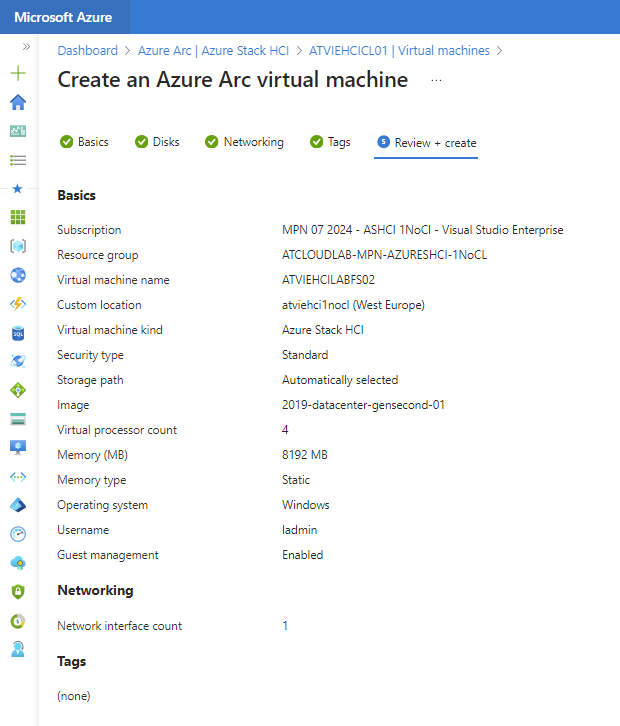This screenshot has height=726, width=620.
Task: Open Cost Management dollar circle icon
Action: pos(18,621)
